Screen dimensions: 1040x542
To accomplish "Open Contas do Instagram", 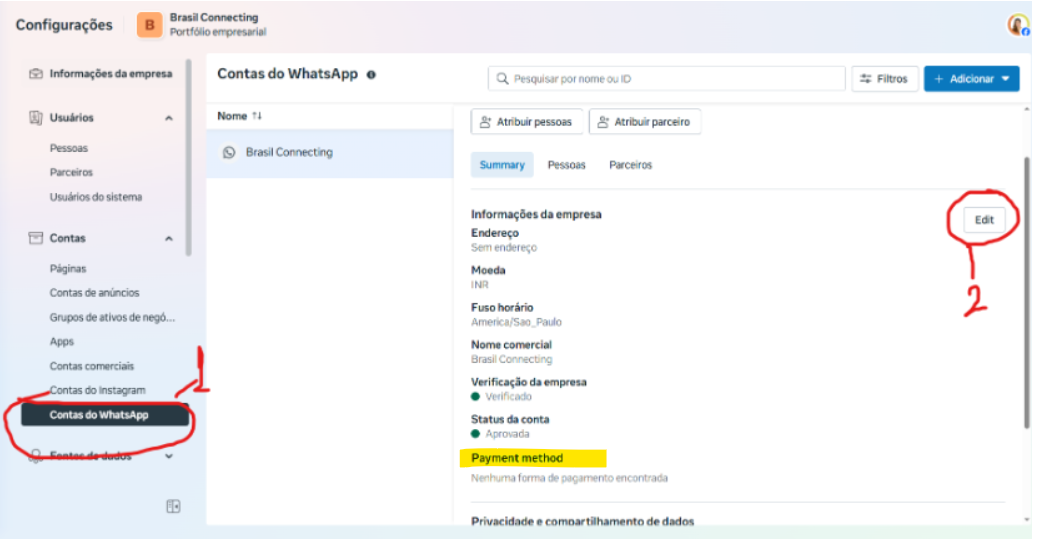I will pyautogui.click(x=98, y=390).
